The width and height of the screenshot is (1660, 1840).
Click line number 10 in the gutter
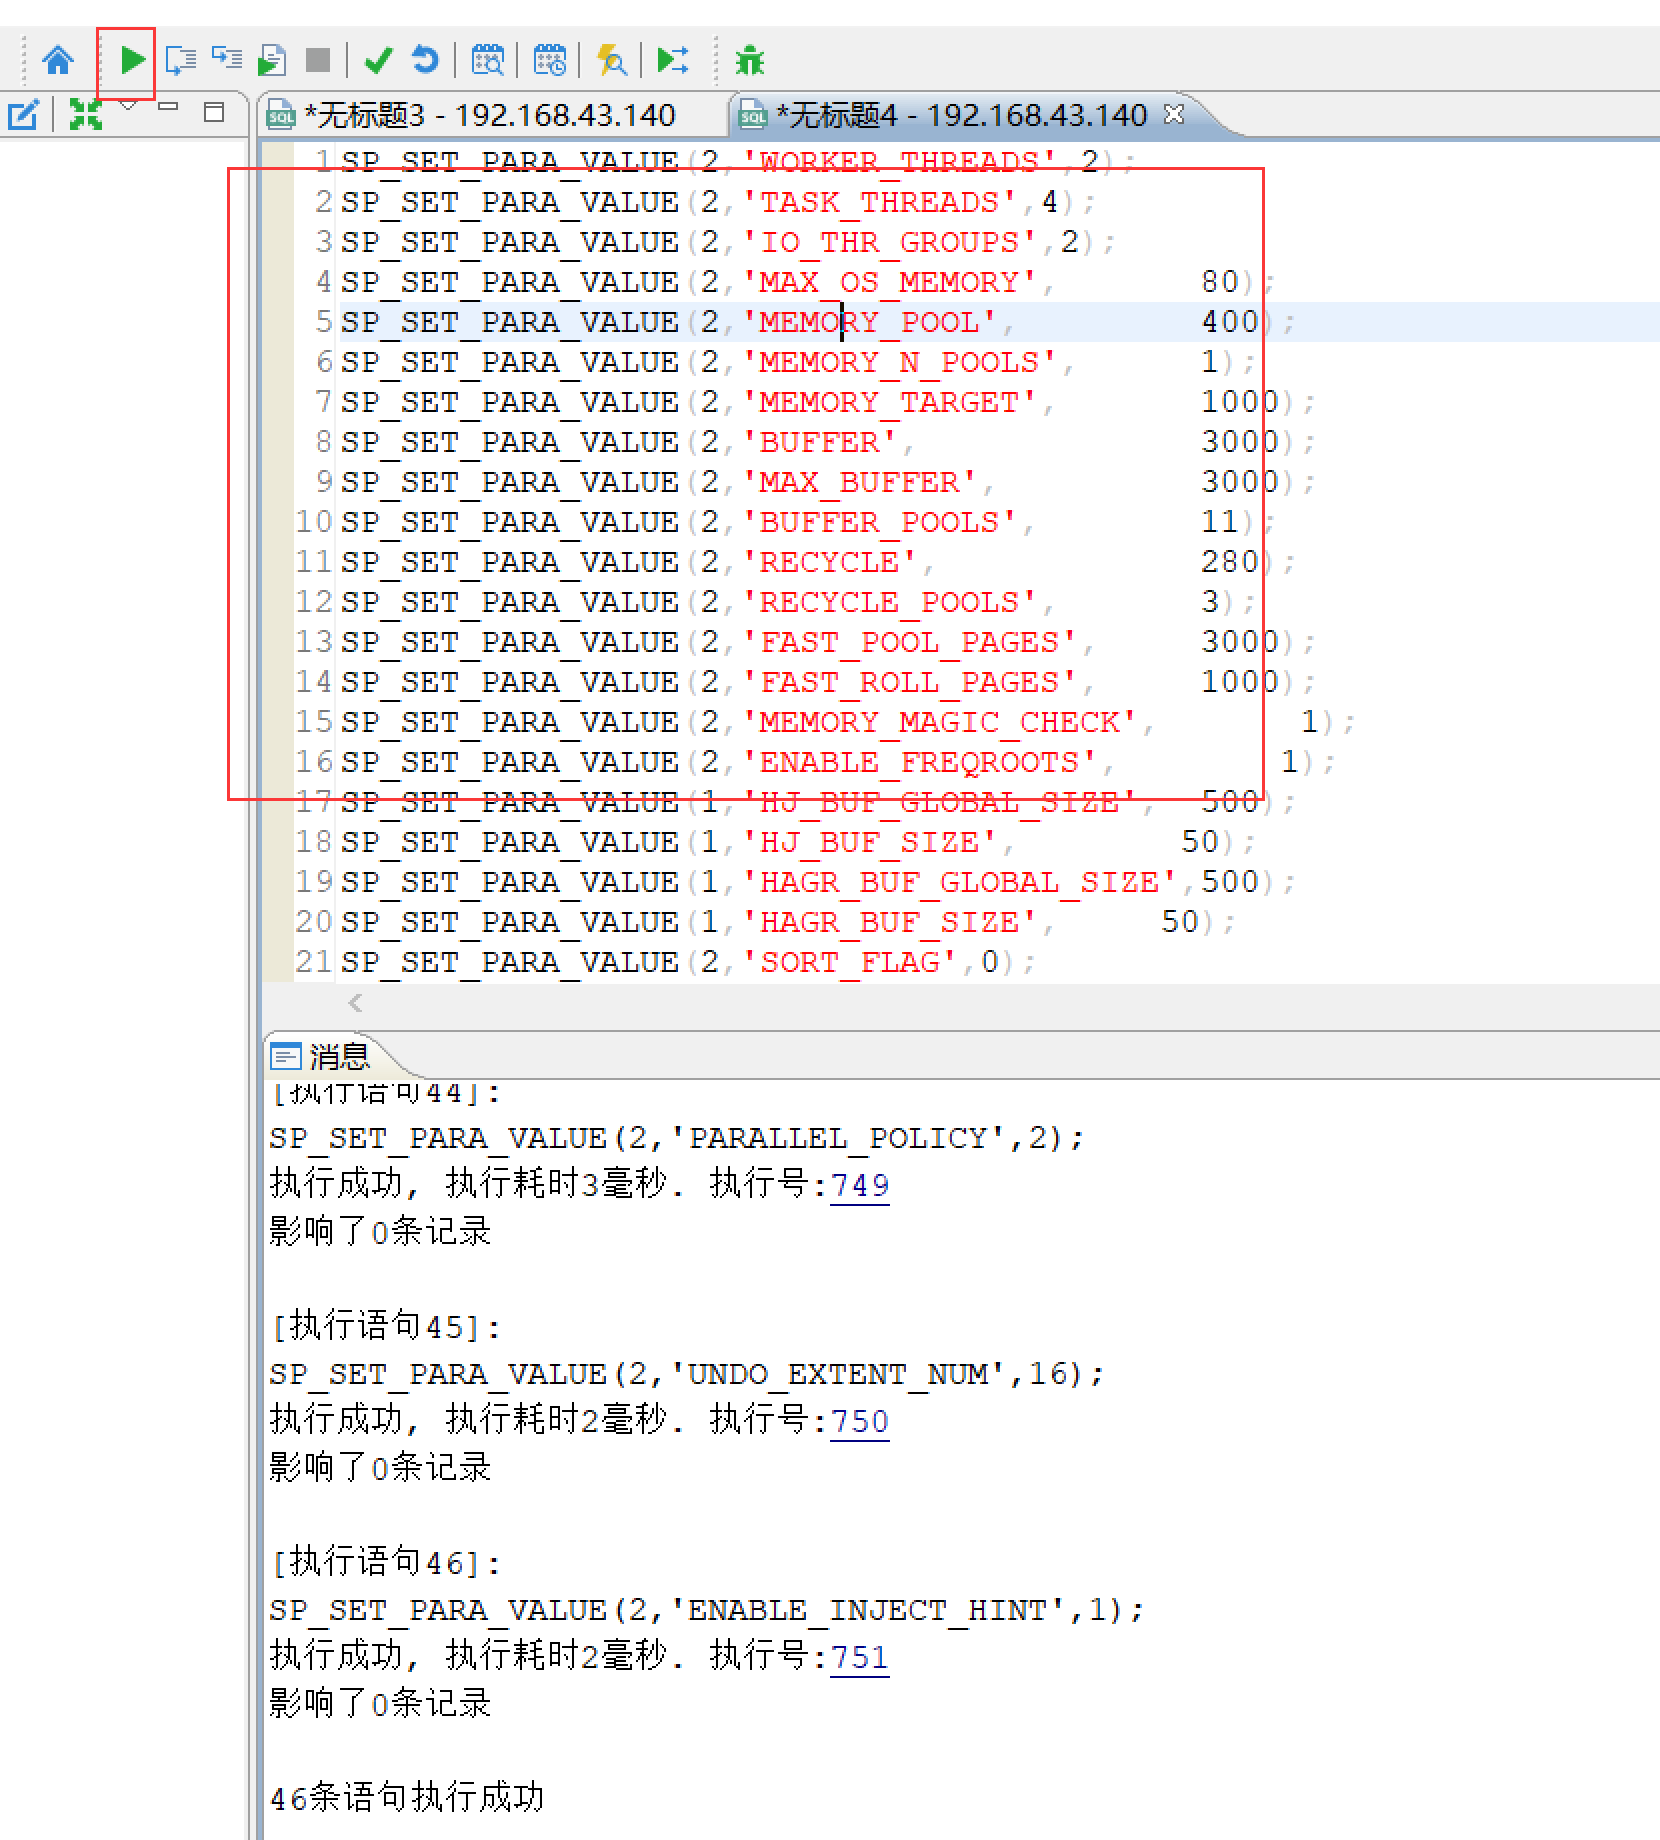point(314,522)
